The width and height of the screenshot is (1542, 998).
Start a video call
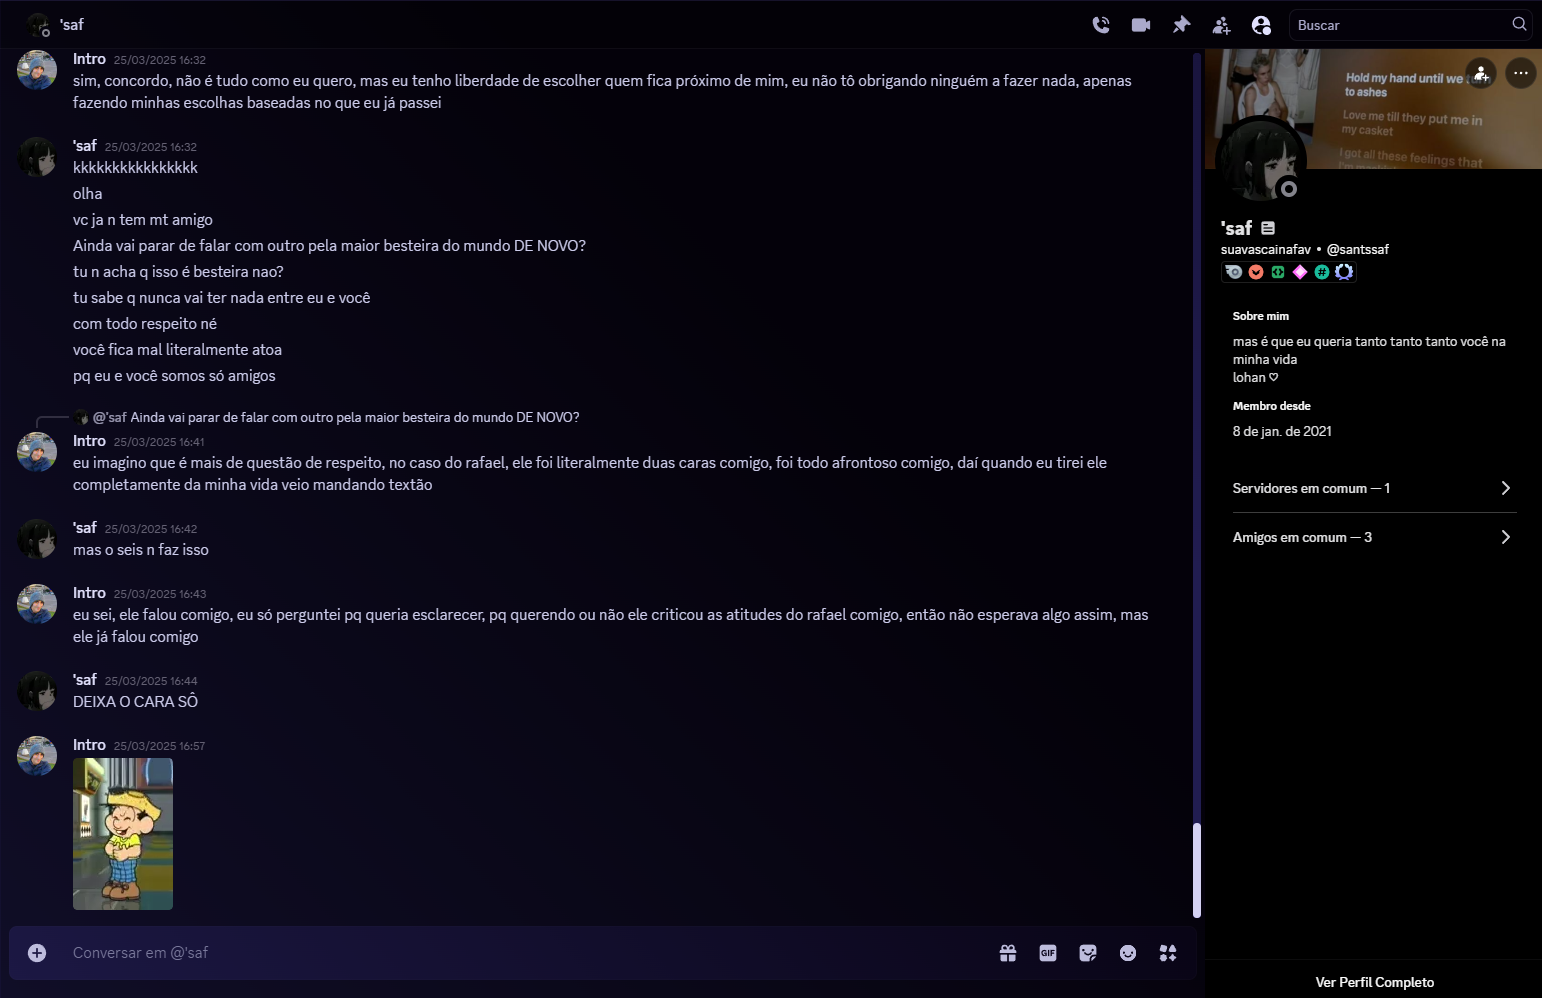(1141, 25)
